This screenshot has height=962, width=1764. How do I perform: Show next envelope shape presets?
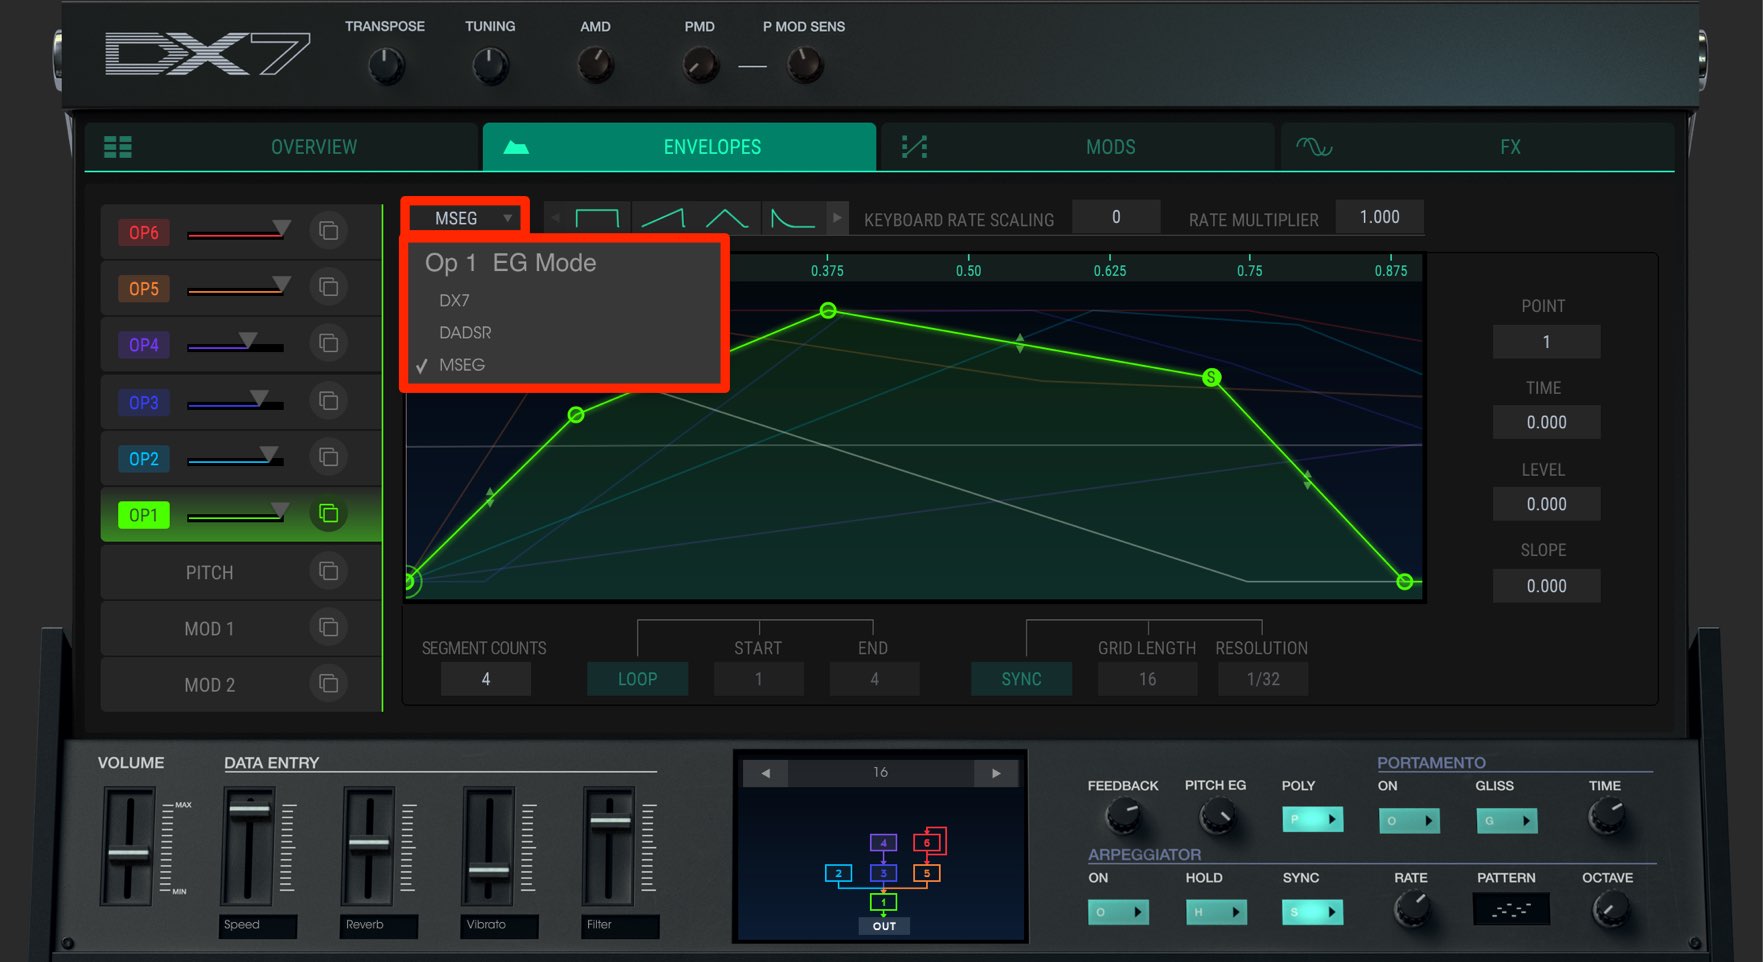837,218
